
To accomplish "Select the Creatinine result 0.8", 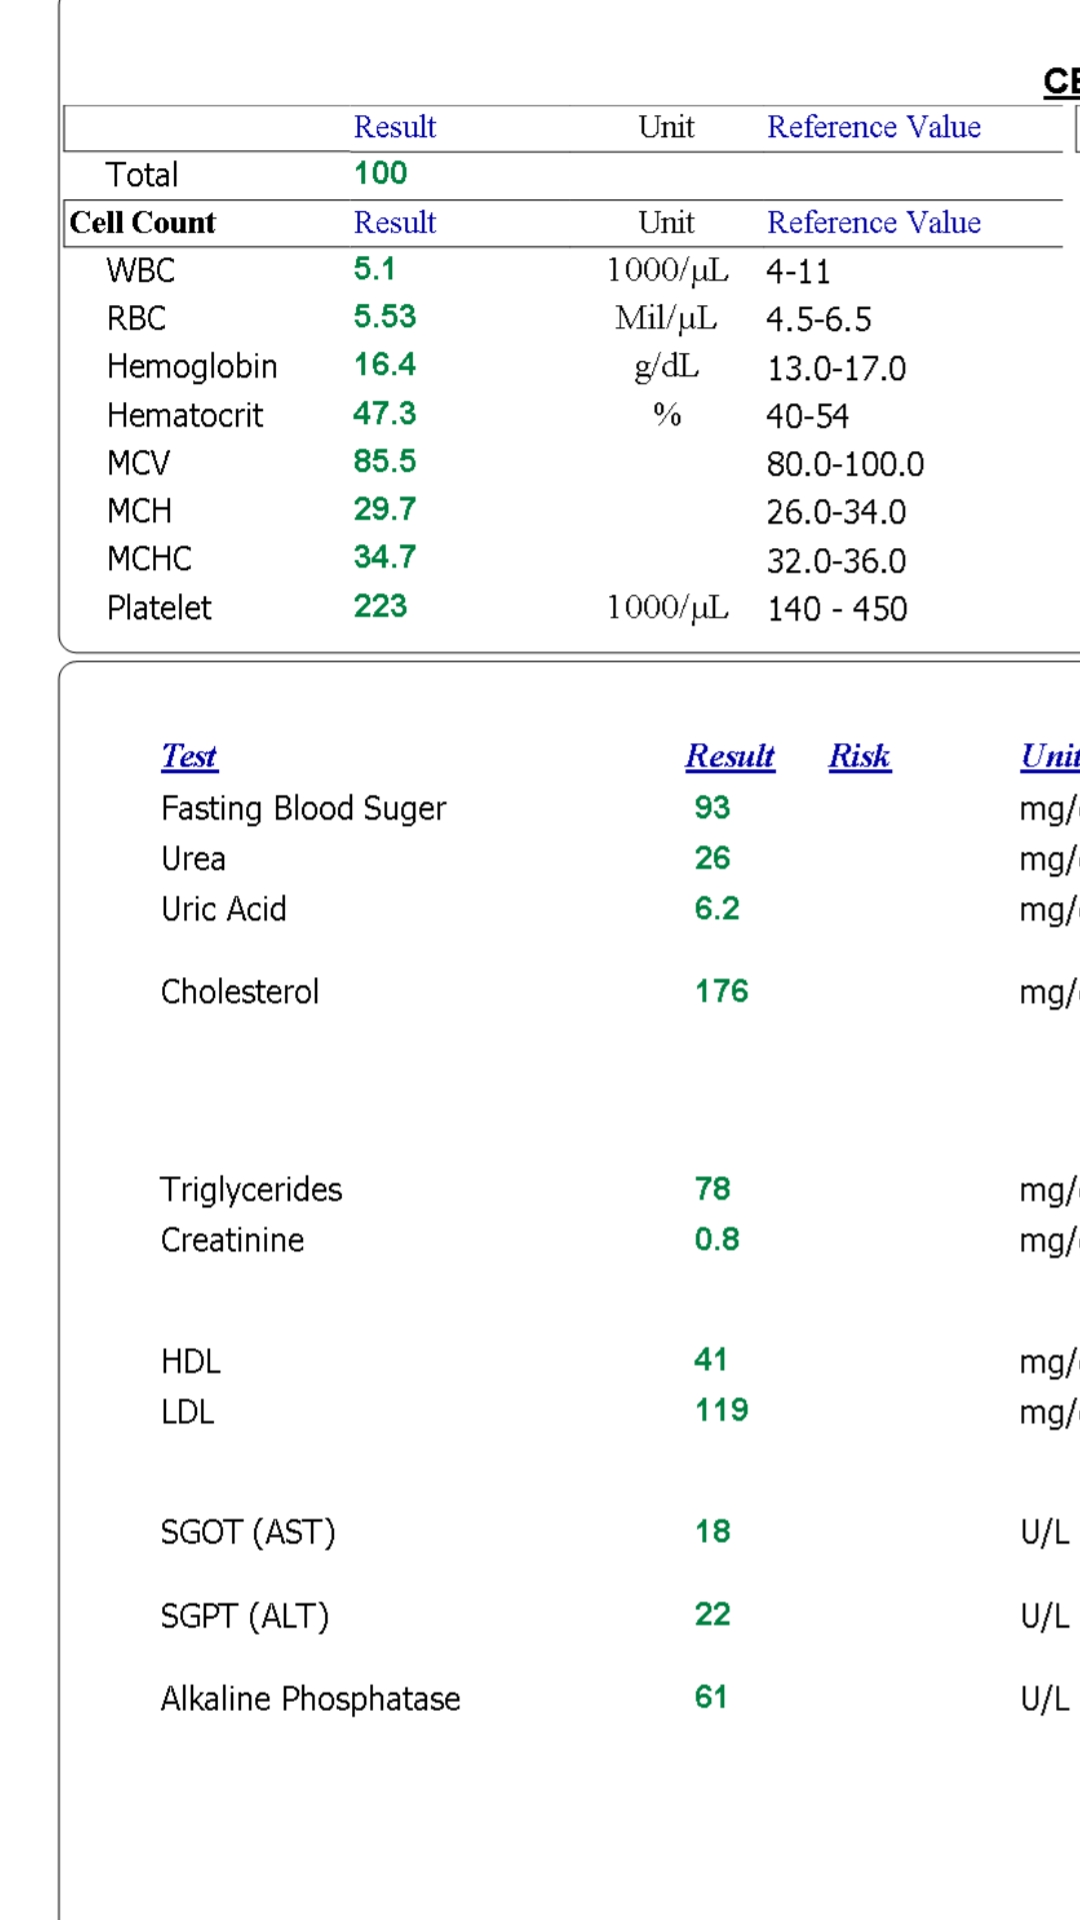I will 717,1239.
